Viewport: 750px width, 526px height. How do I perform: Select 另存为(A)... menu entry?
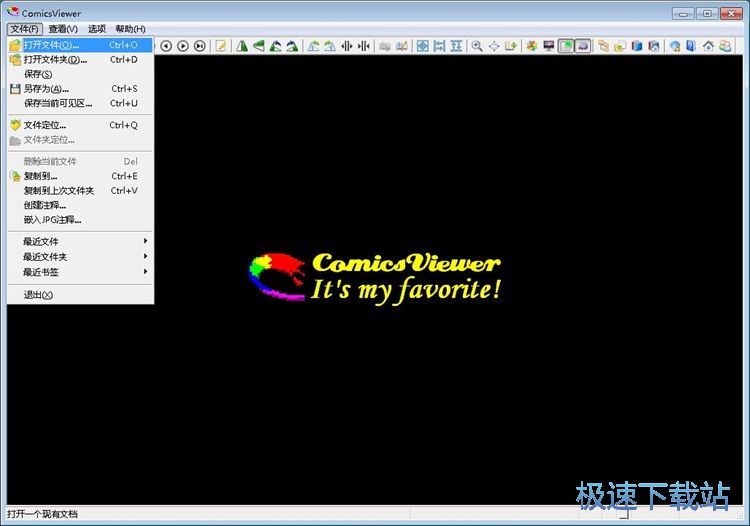pos(80,89)
